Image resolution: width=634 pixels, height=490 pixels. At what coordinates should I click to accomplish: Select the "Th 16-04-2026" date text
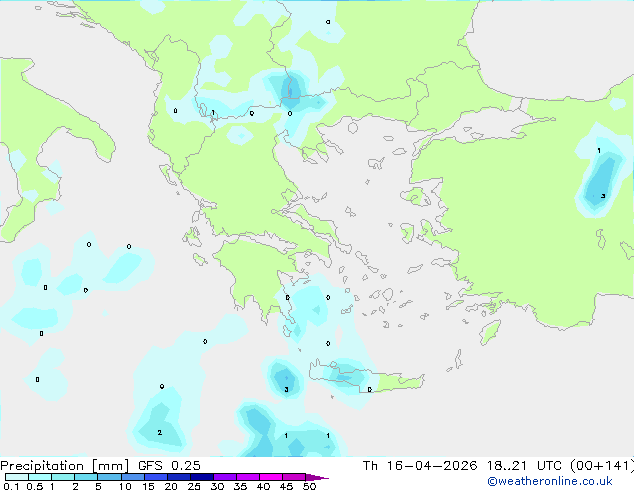420,466
